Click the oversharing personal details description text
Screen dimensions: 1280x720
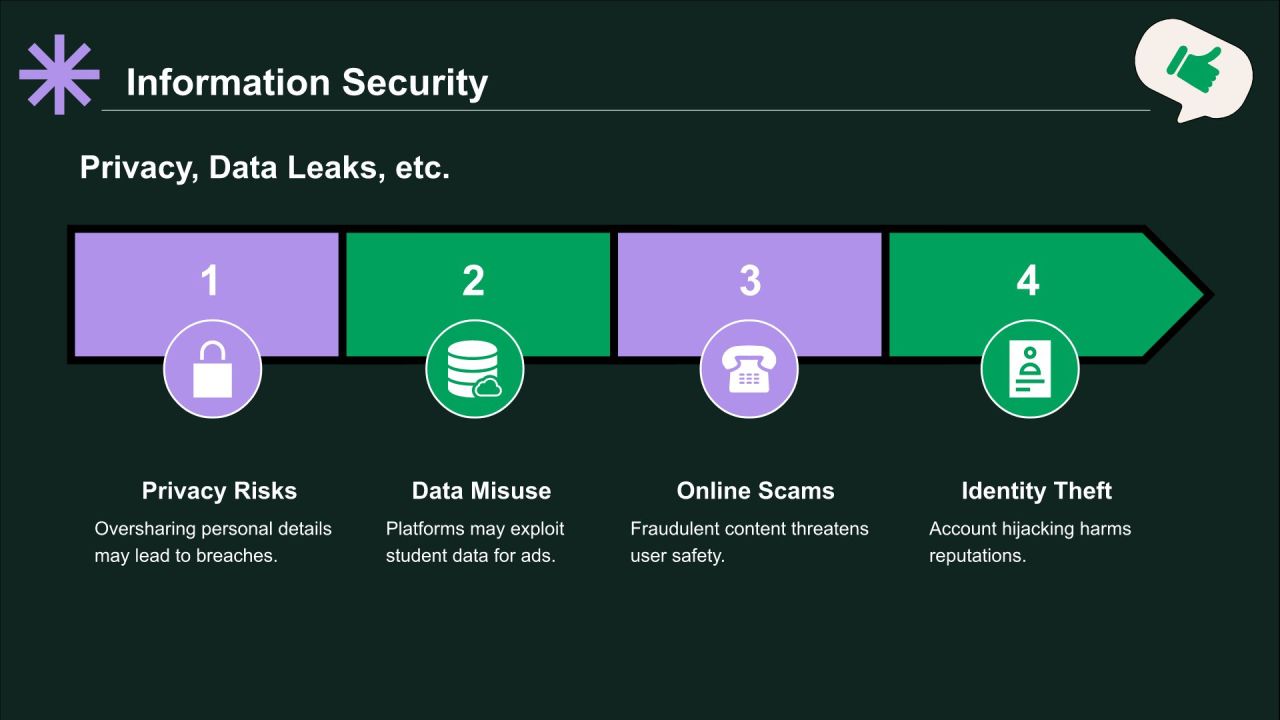pyautogui.click(x=212, y=542)
